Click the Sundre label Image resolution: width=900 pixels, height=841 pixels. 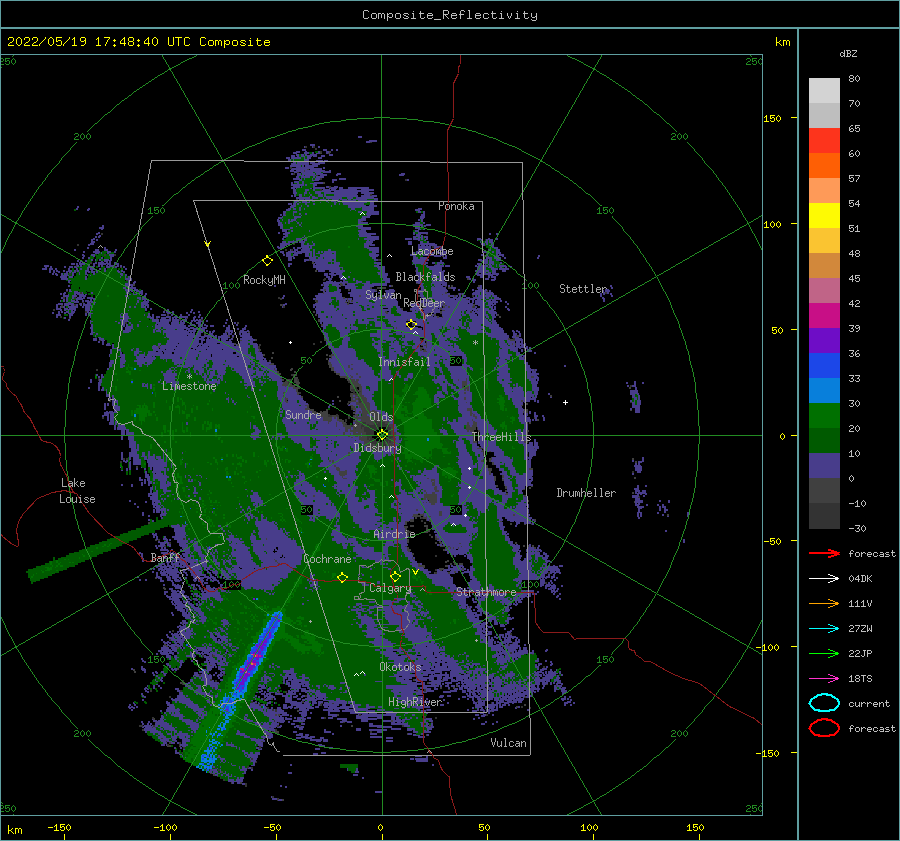coord(303,414)
